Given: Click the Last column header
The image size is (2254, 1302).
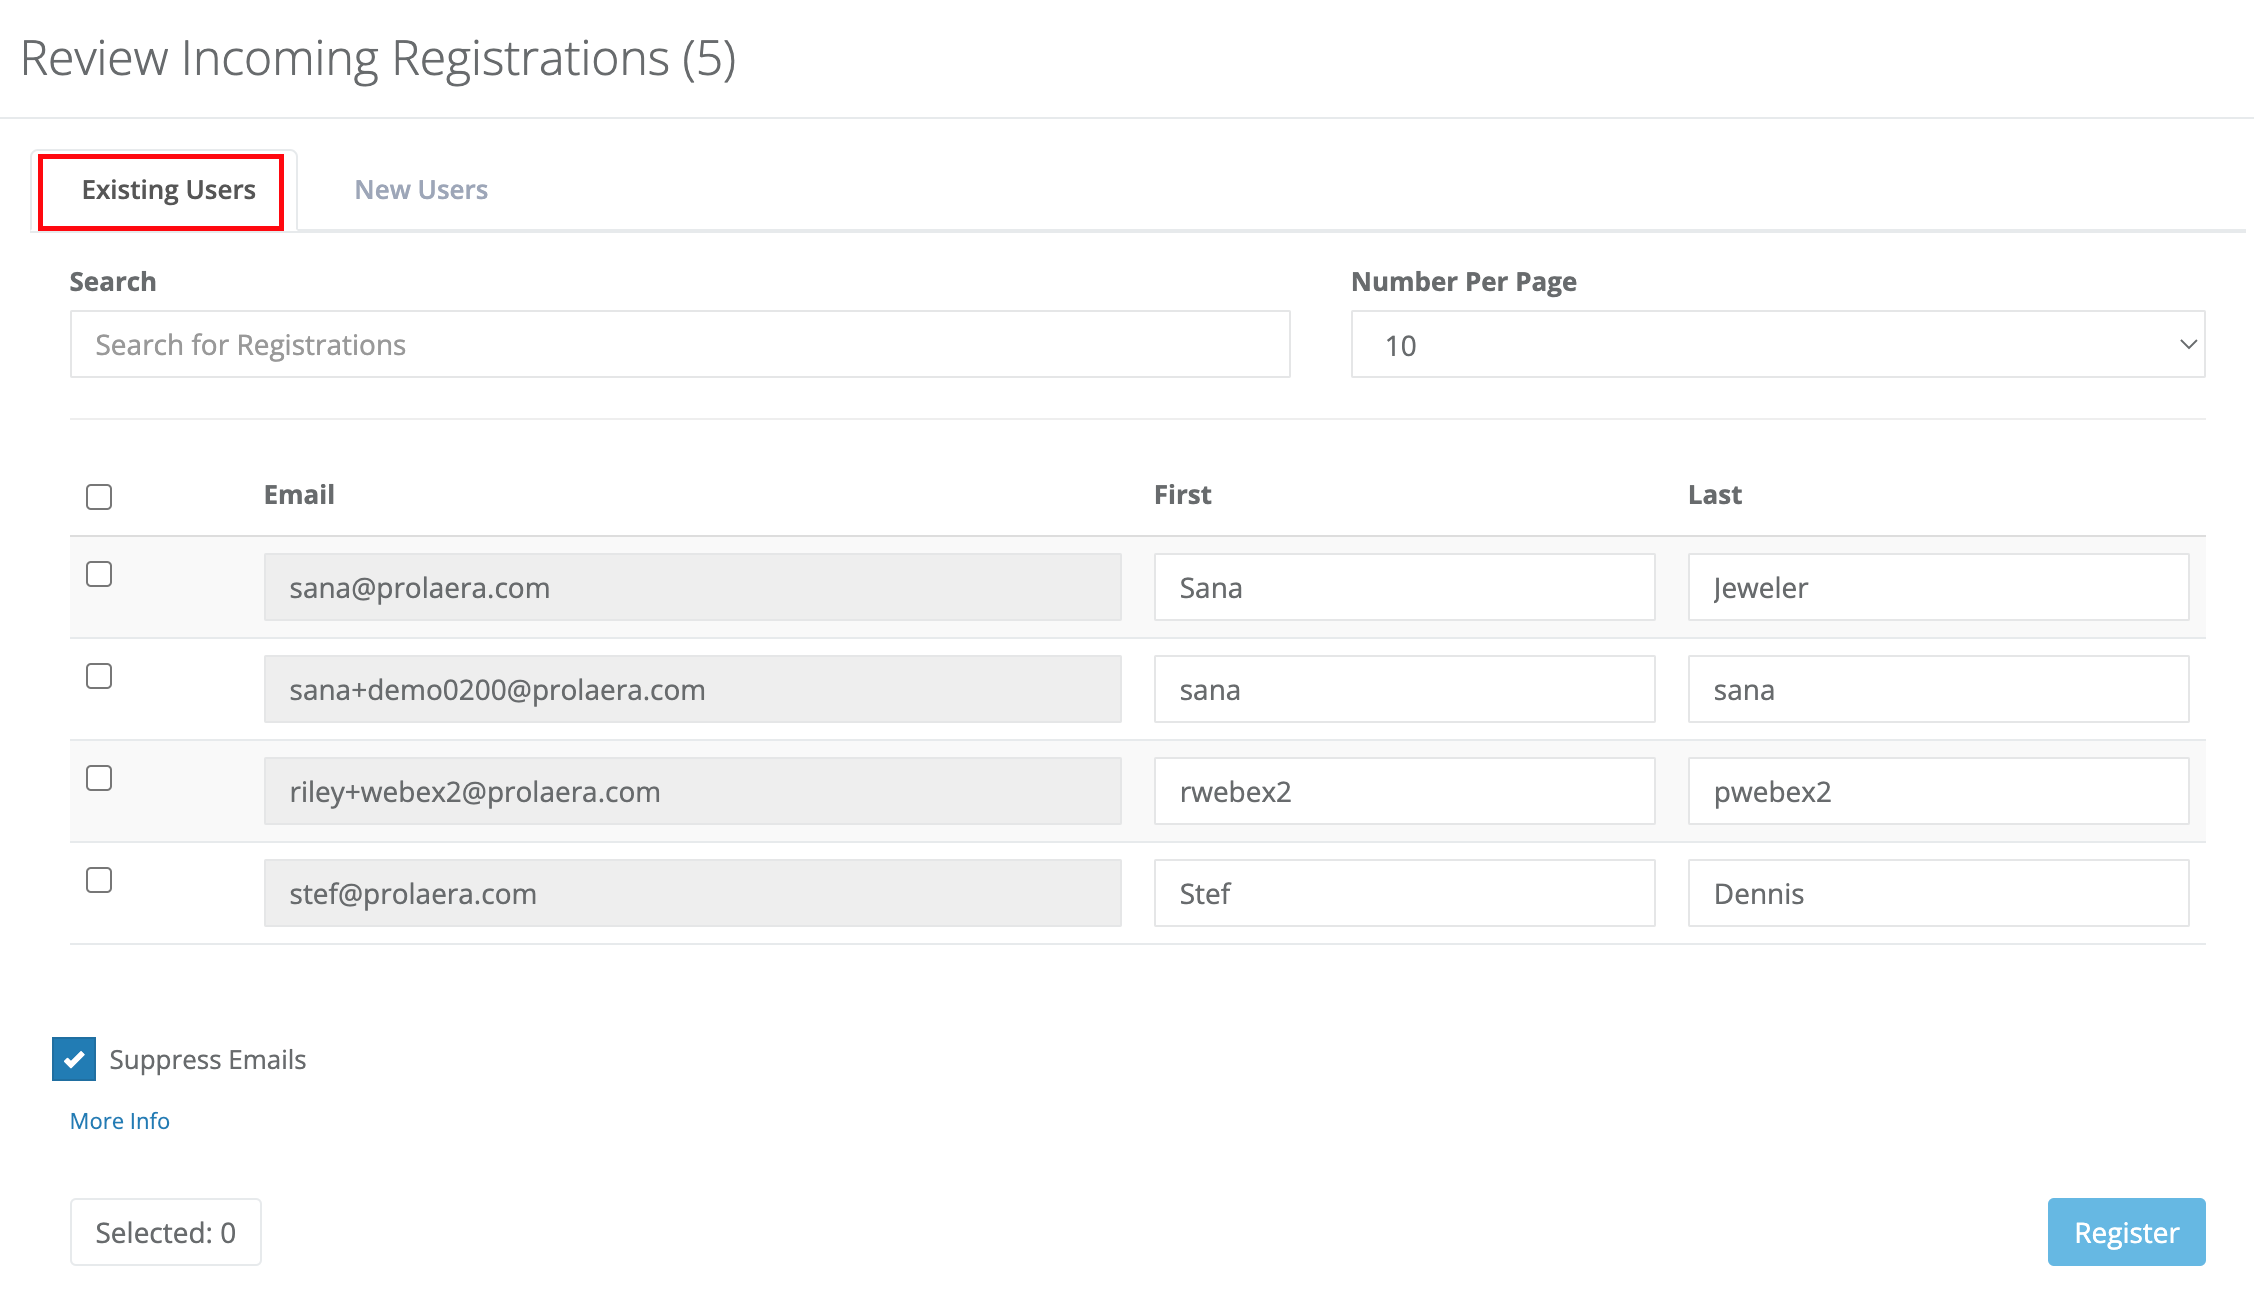Looking at the screenshot, I should click(1715, 494).
